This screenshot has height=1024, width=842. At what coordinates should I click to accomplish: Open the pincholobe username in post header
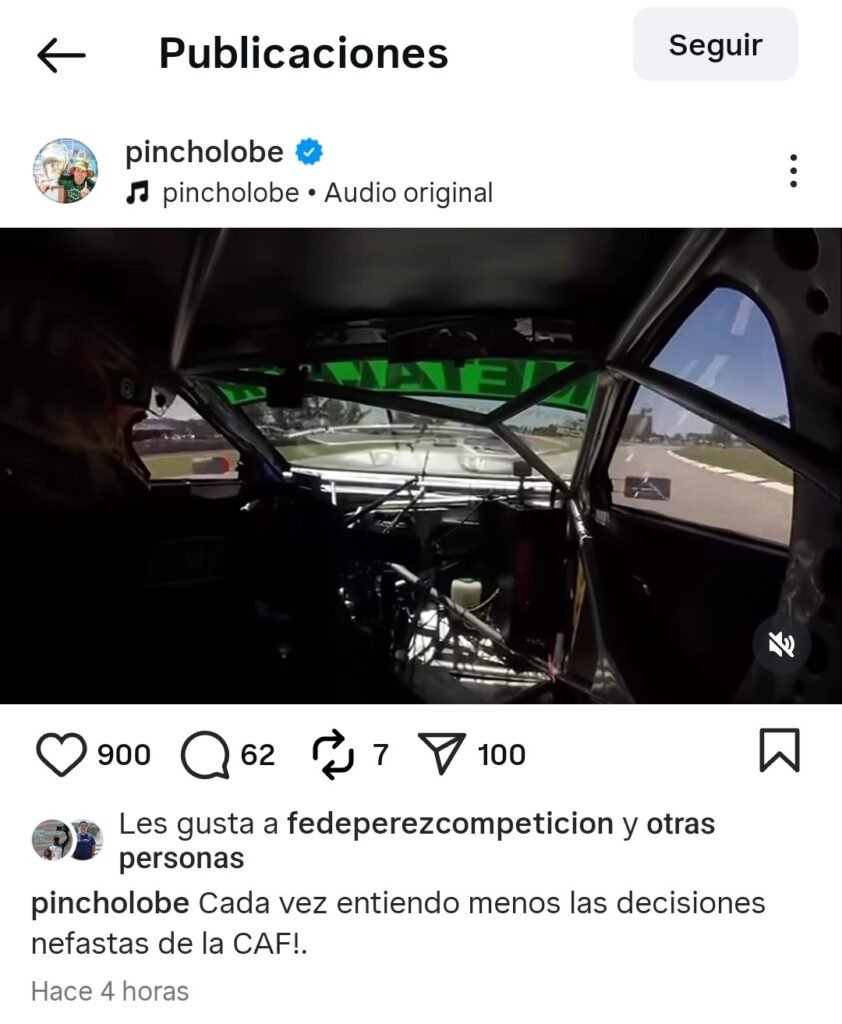pyautogui.click(x=204, y=152)
